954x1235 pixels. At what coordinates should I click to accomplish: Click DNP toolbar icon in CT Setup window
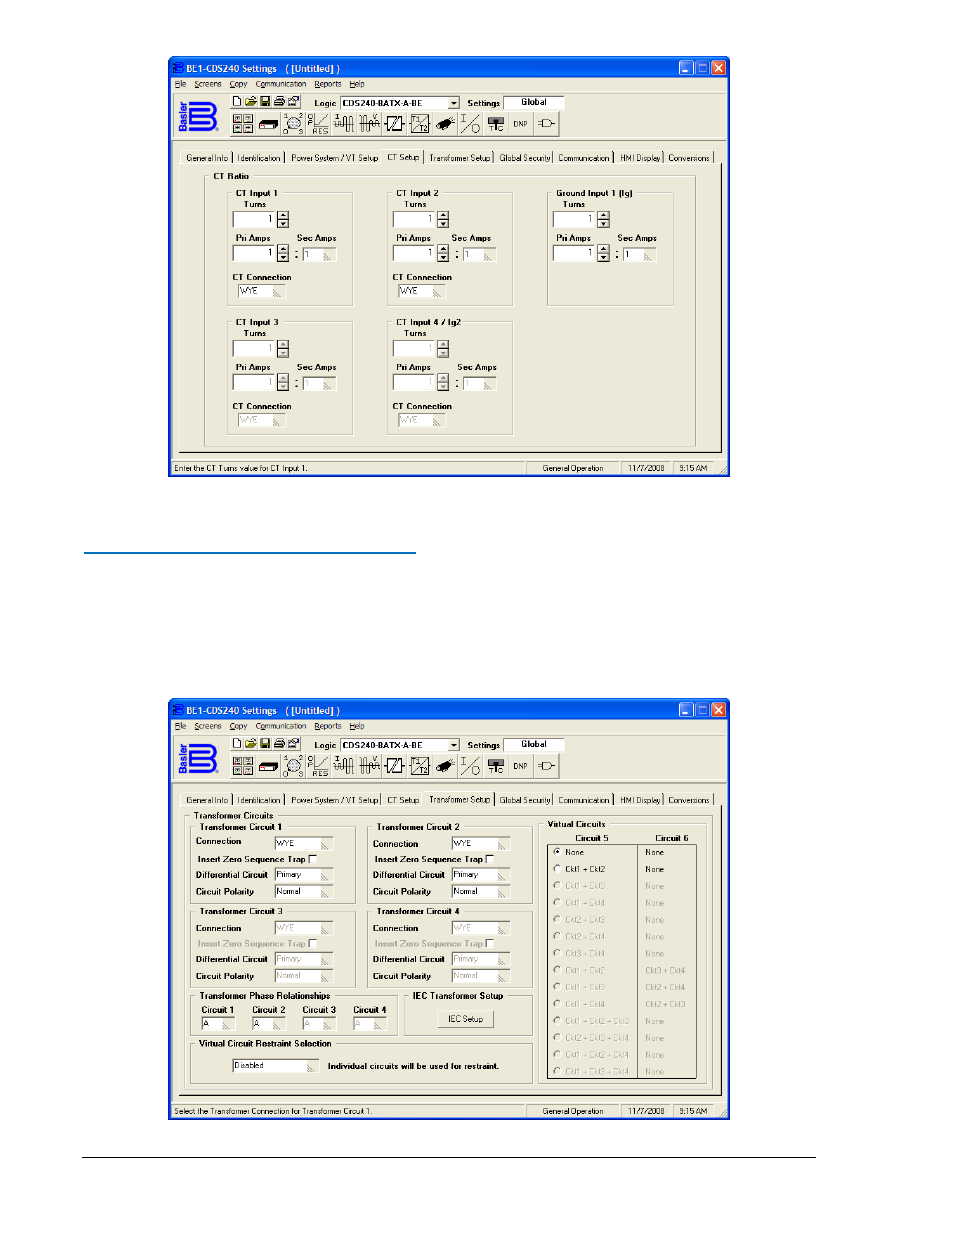pyautogui.click(x=520, y=124)
